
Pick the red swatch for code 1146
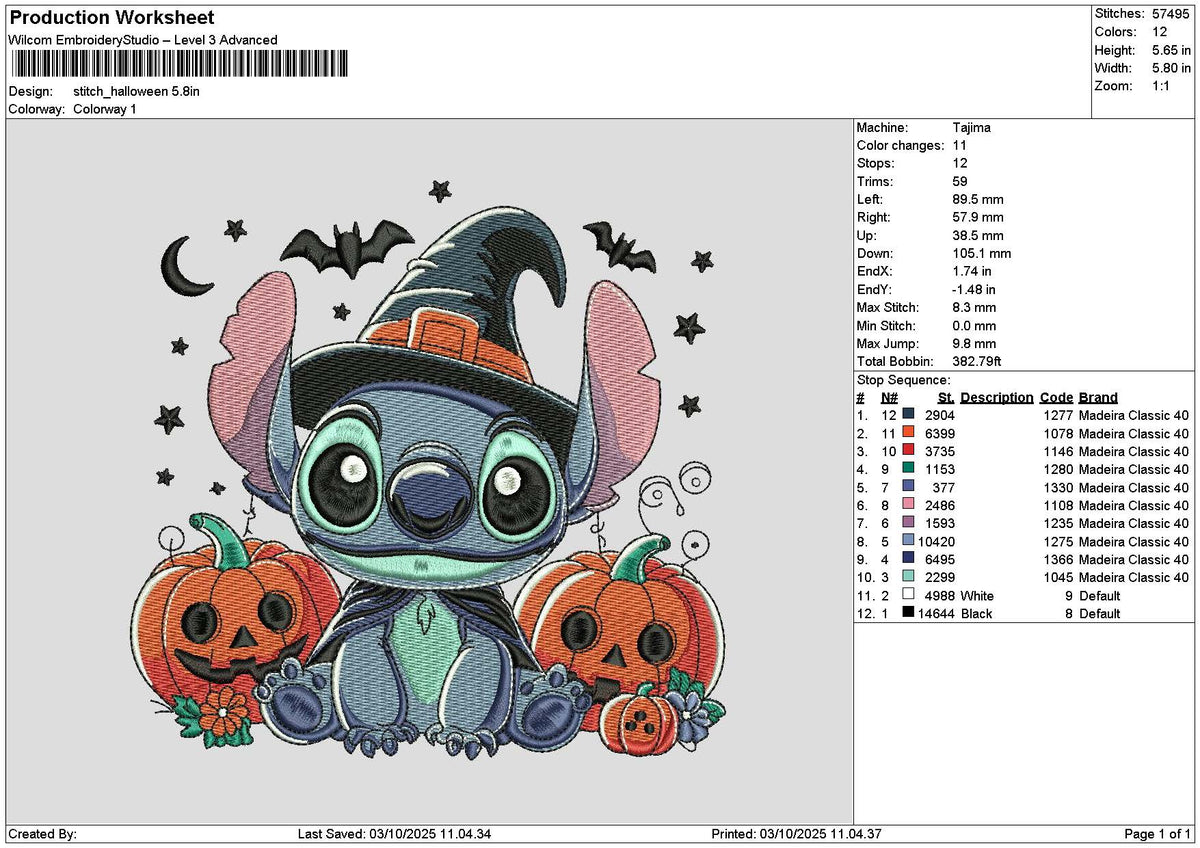click(908, 450)
